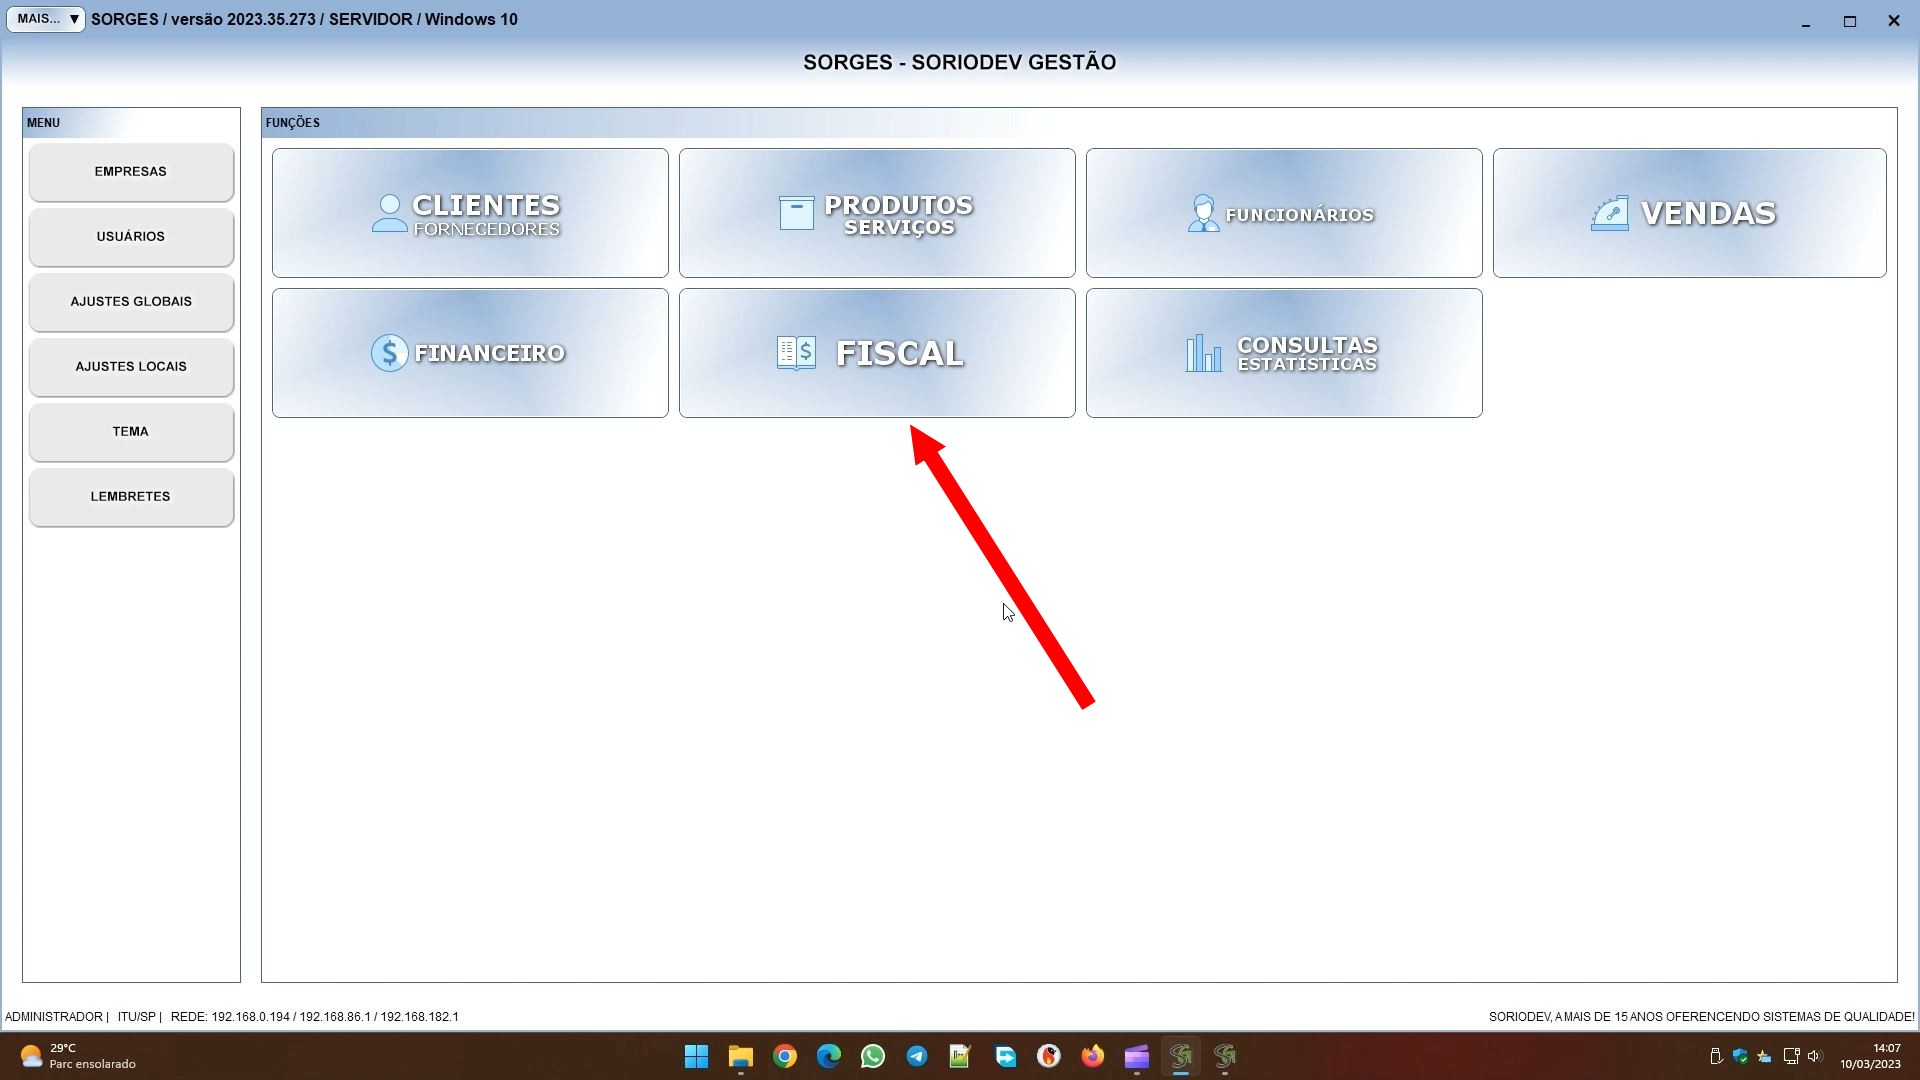Select AJUSTES LOCAIS in the menu
The image size is (1920, 1080).
click(x=131, y=367)
